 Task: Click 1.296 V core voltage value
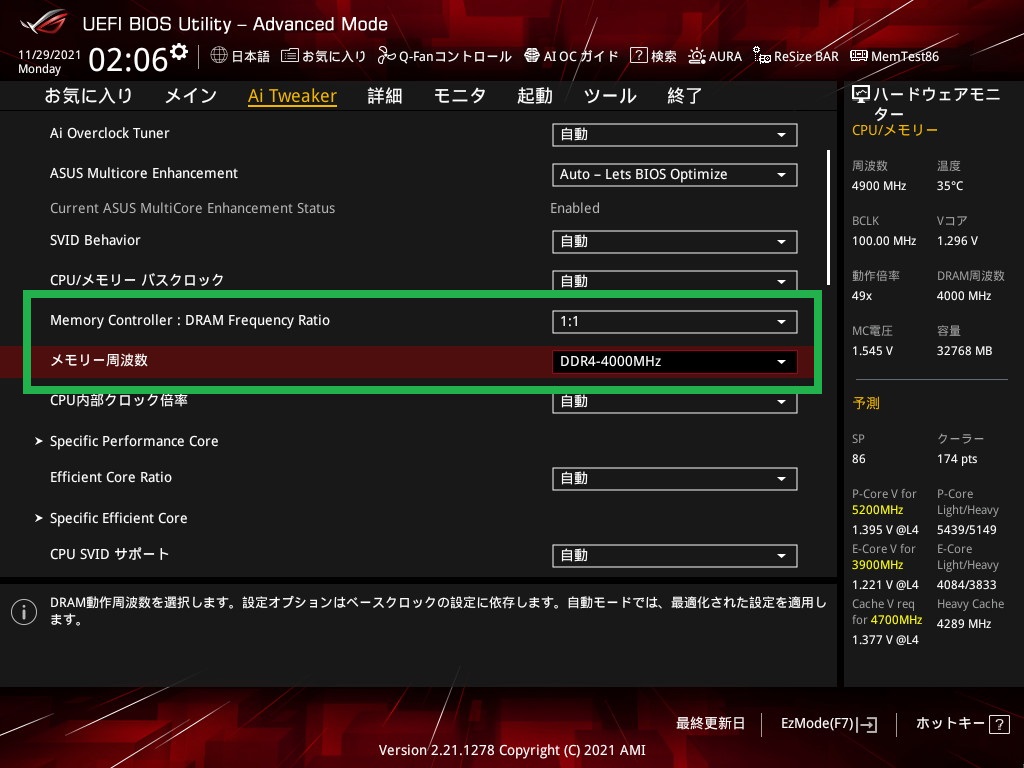tap(957, 241)
